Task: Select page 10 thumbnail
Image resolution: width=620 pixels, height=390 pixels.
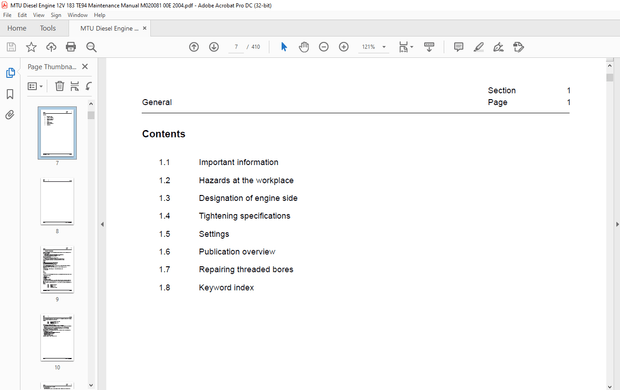Action: click(x=57, y=338)
